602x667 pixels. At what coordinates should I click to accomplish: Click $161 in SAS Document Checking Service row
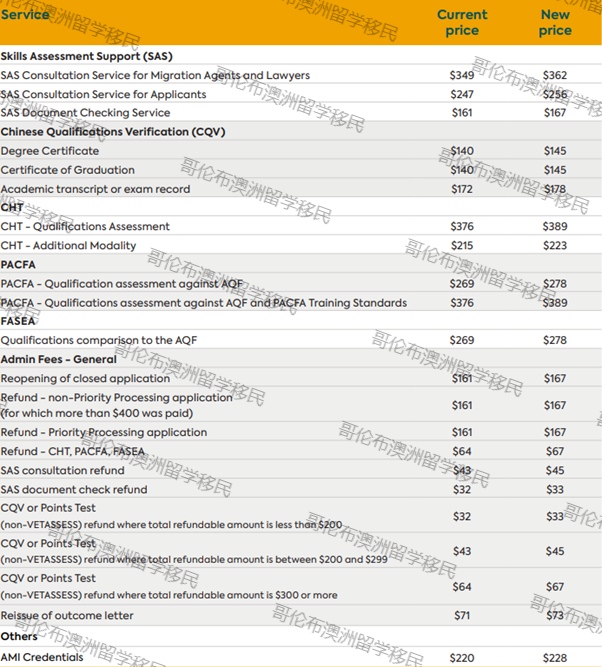coord(462,113)
